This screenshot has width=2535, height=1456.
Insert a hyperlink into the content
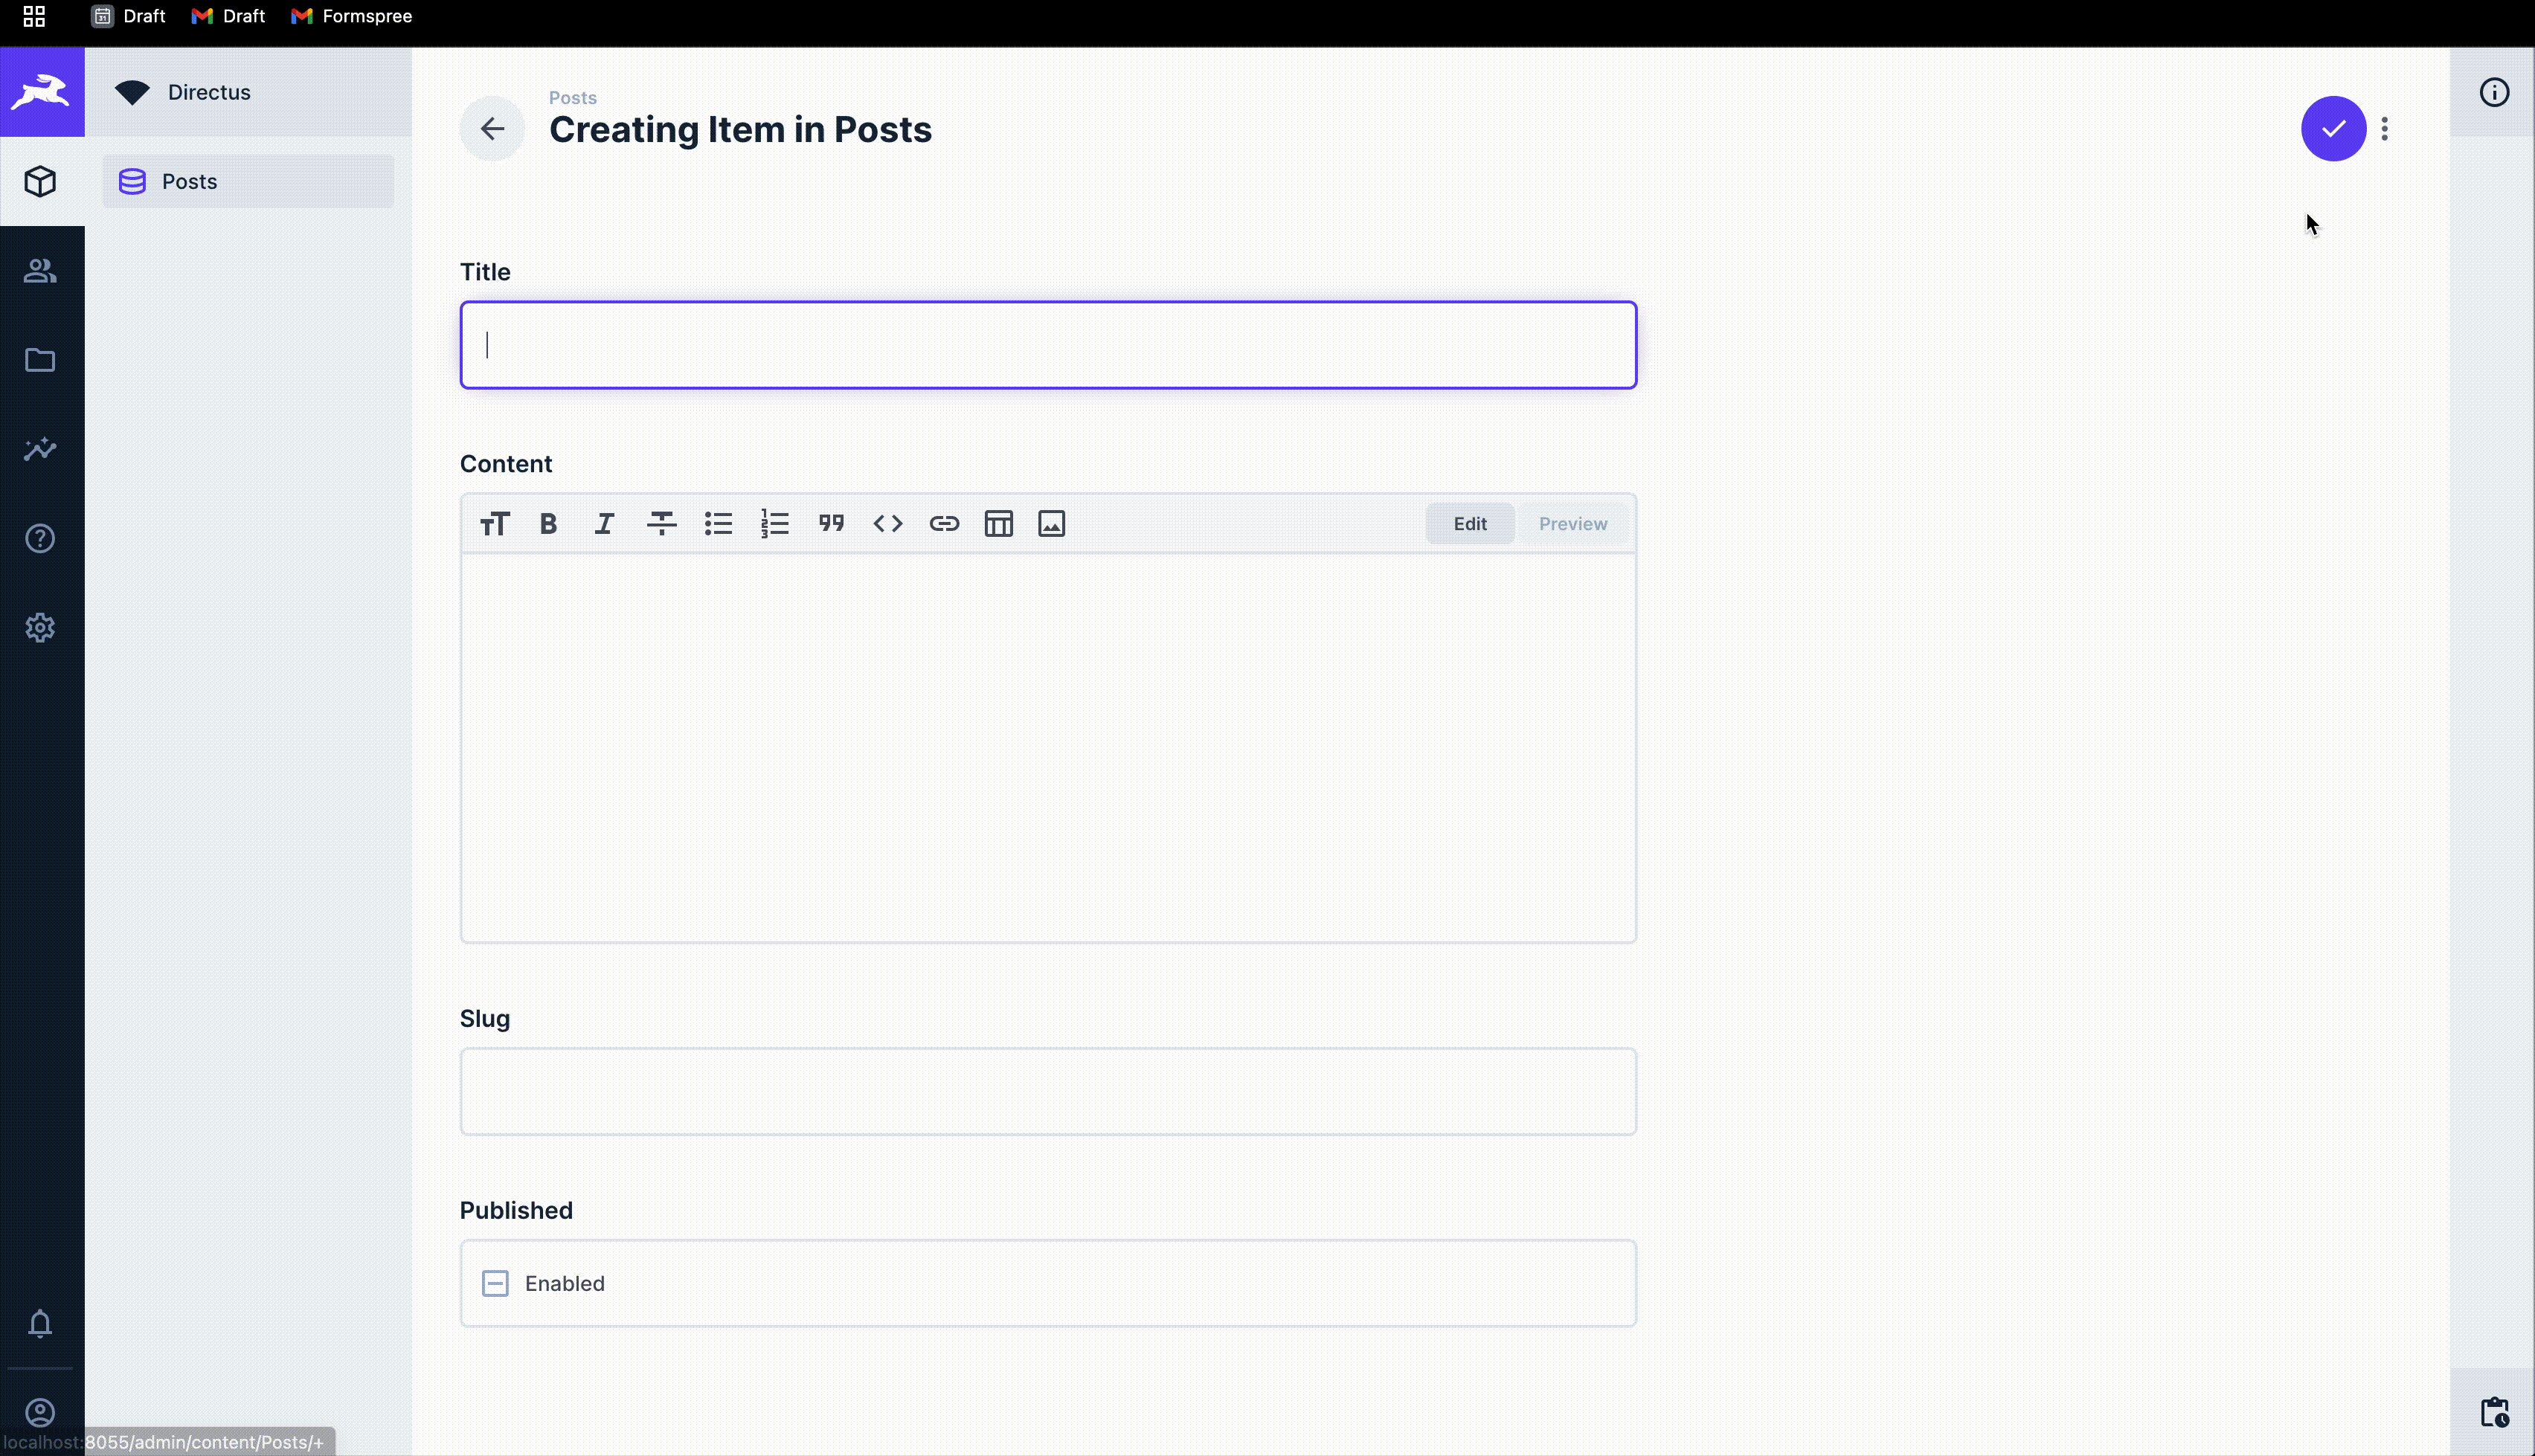944,523
